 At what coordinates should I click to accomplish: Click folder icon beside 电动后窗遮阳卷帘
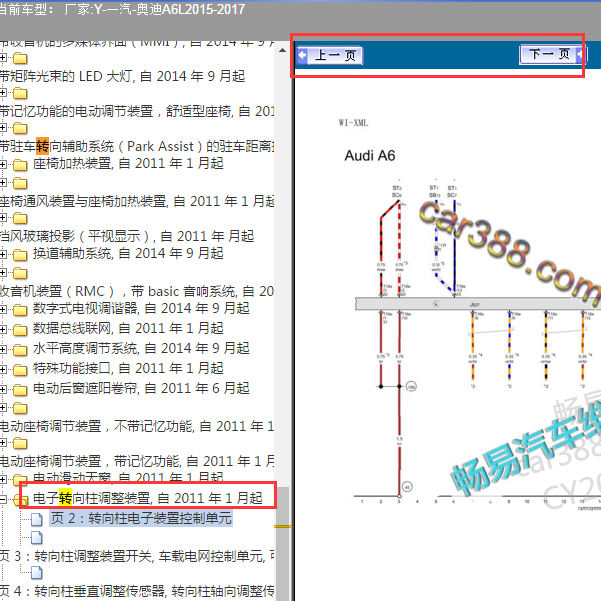20,390
